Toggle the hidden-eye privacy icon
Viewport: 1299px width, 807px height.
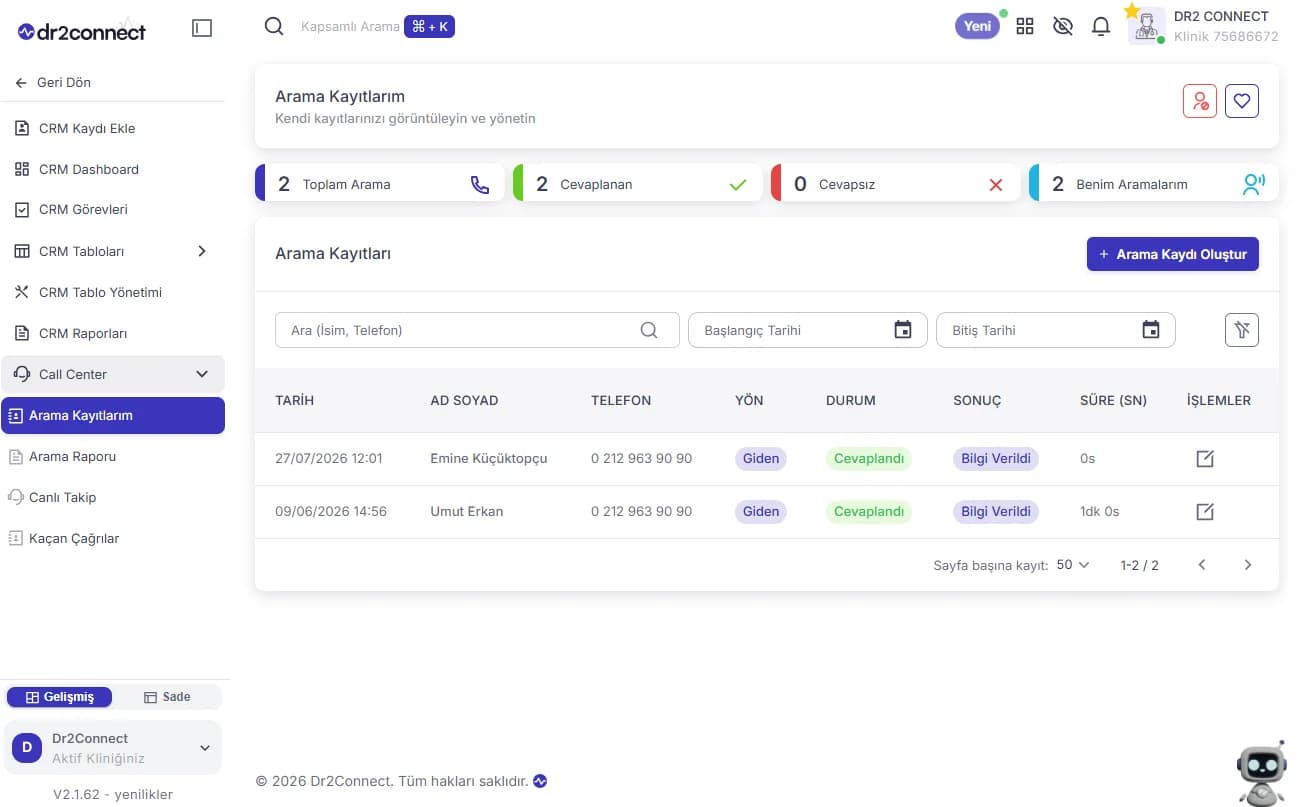tap(1063, 27)
